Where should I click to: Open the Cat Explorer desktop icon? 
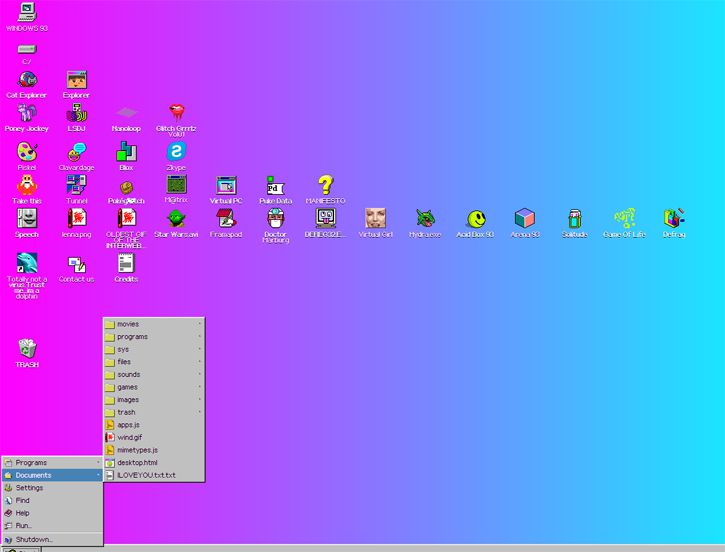pyautogui.click(x=27, y=81)
